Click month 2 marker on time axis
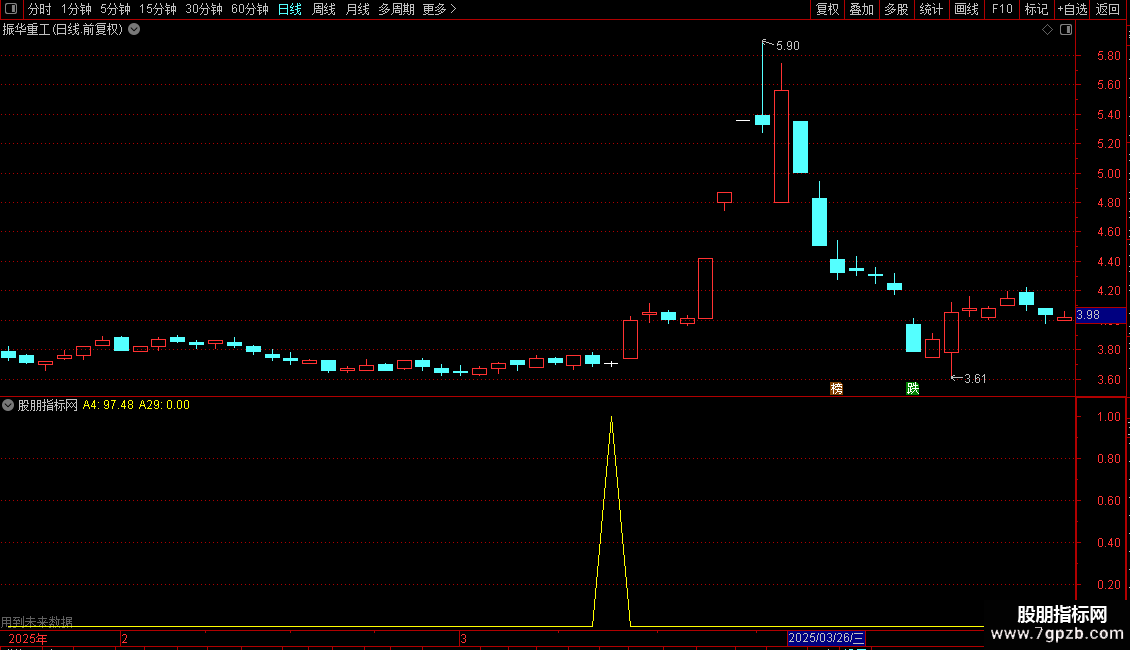Viewport: 1130px width, 650px height. [x=125, y=638]
